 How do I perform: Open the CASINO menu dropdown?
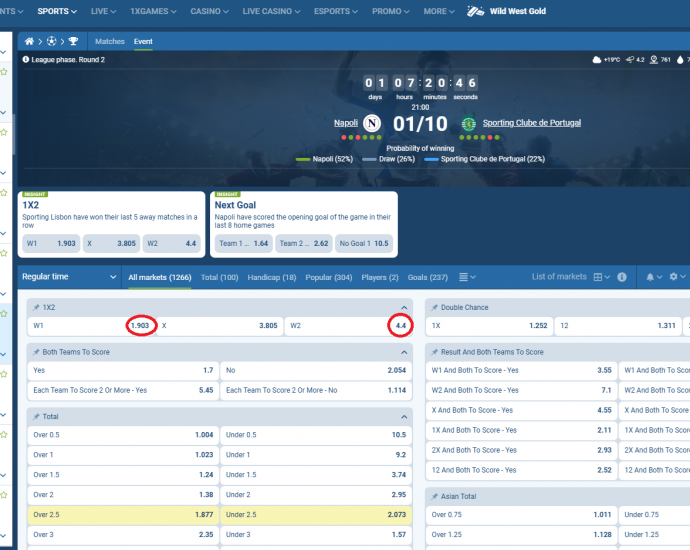[209, 11]
